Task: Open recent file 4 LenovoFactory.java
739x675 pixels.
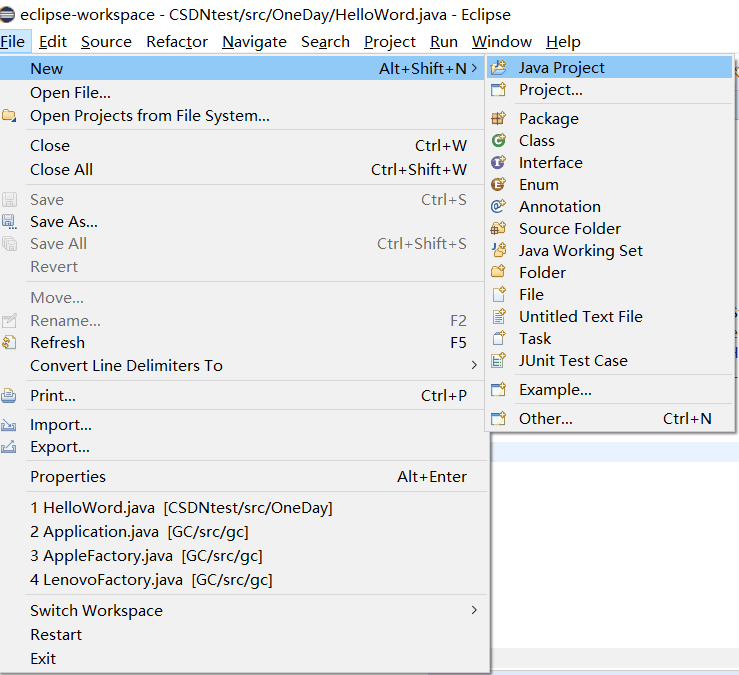Action: pyautogui.click(x=244, y=580)
